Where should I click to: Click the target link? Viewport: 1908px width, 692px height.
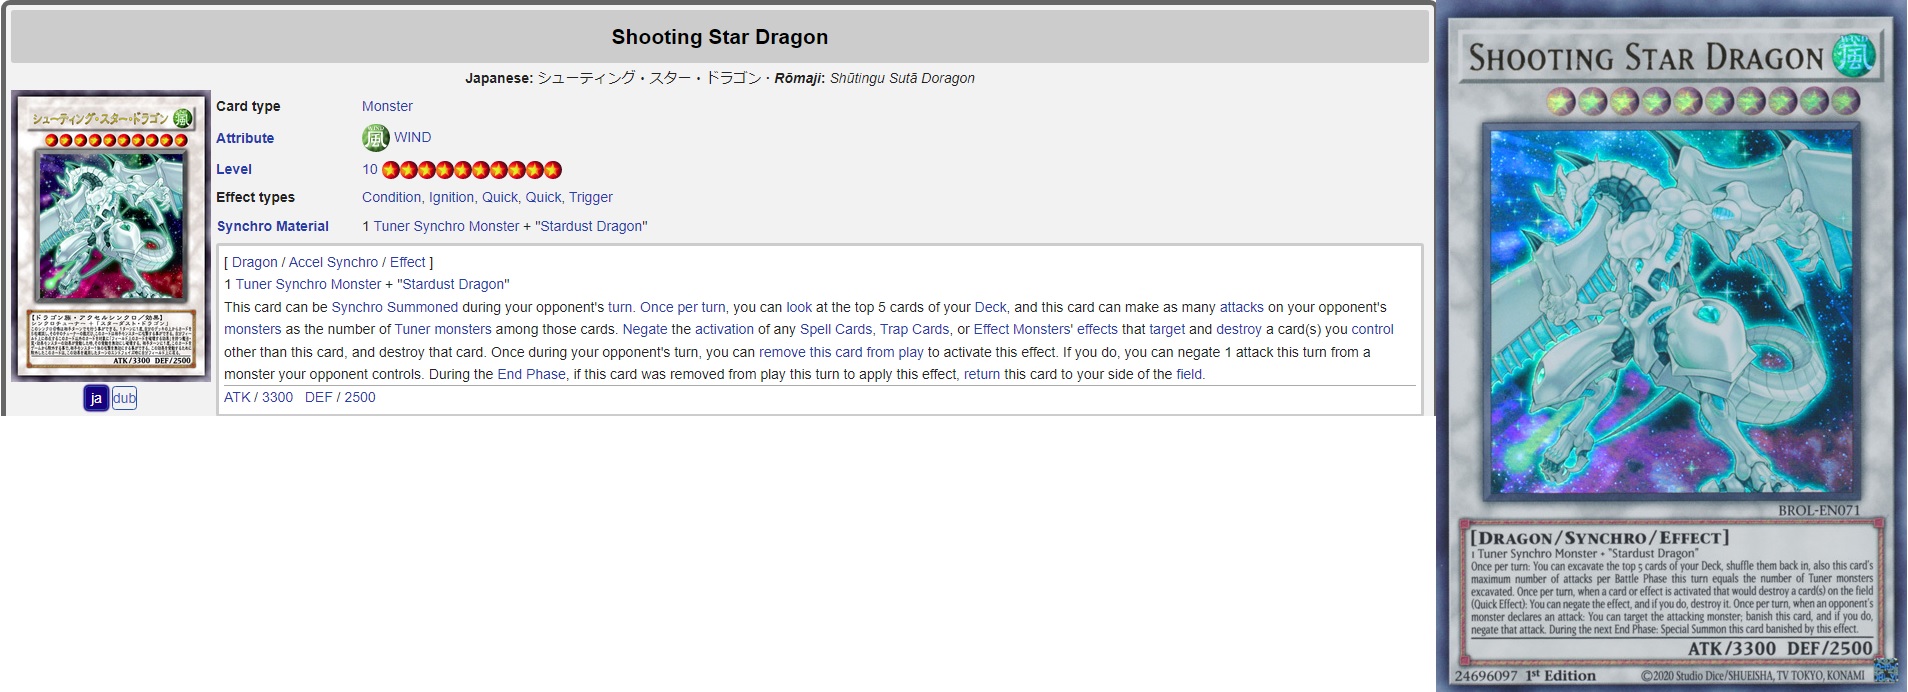1167,329
